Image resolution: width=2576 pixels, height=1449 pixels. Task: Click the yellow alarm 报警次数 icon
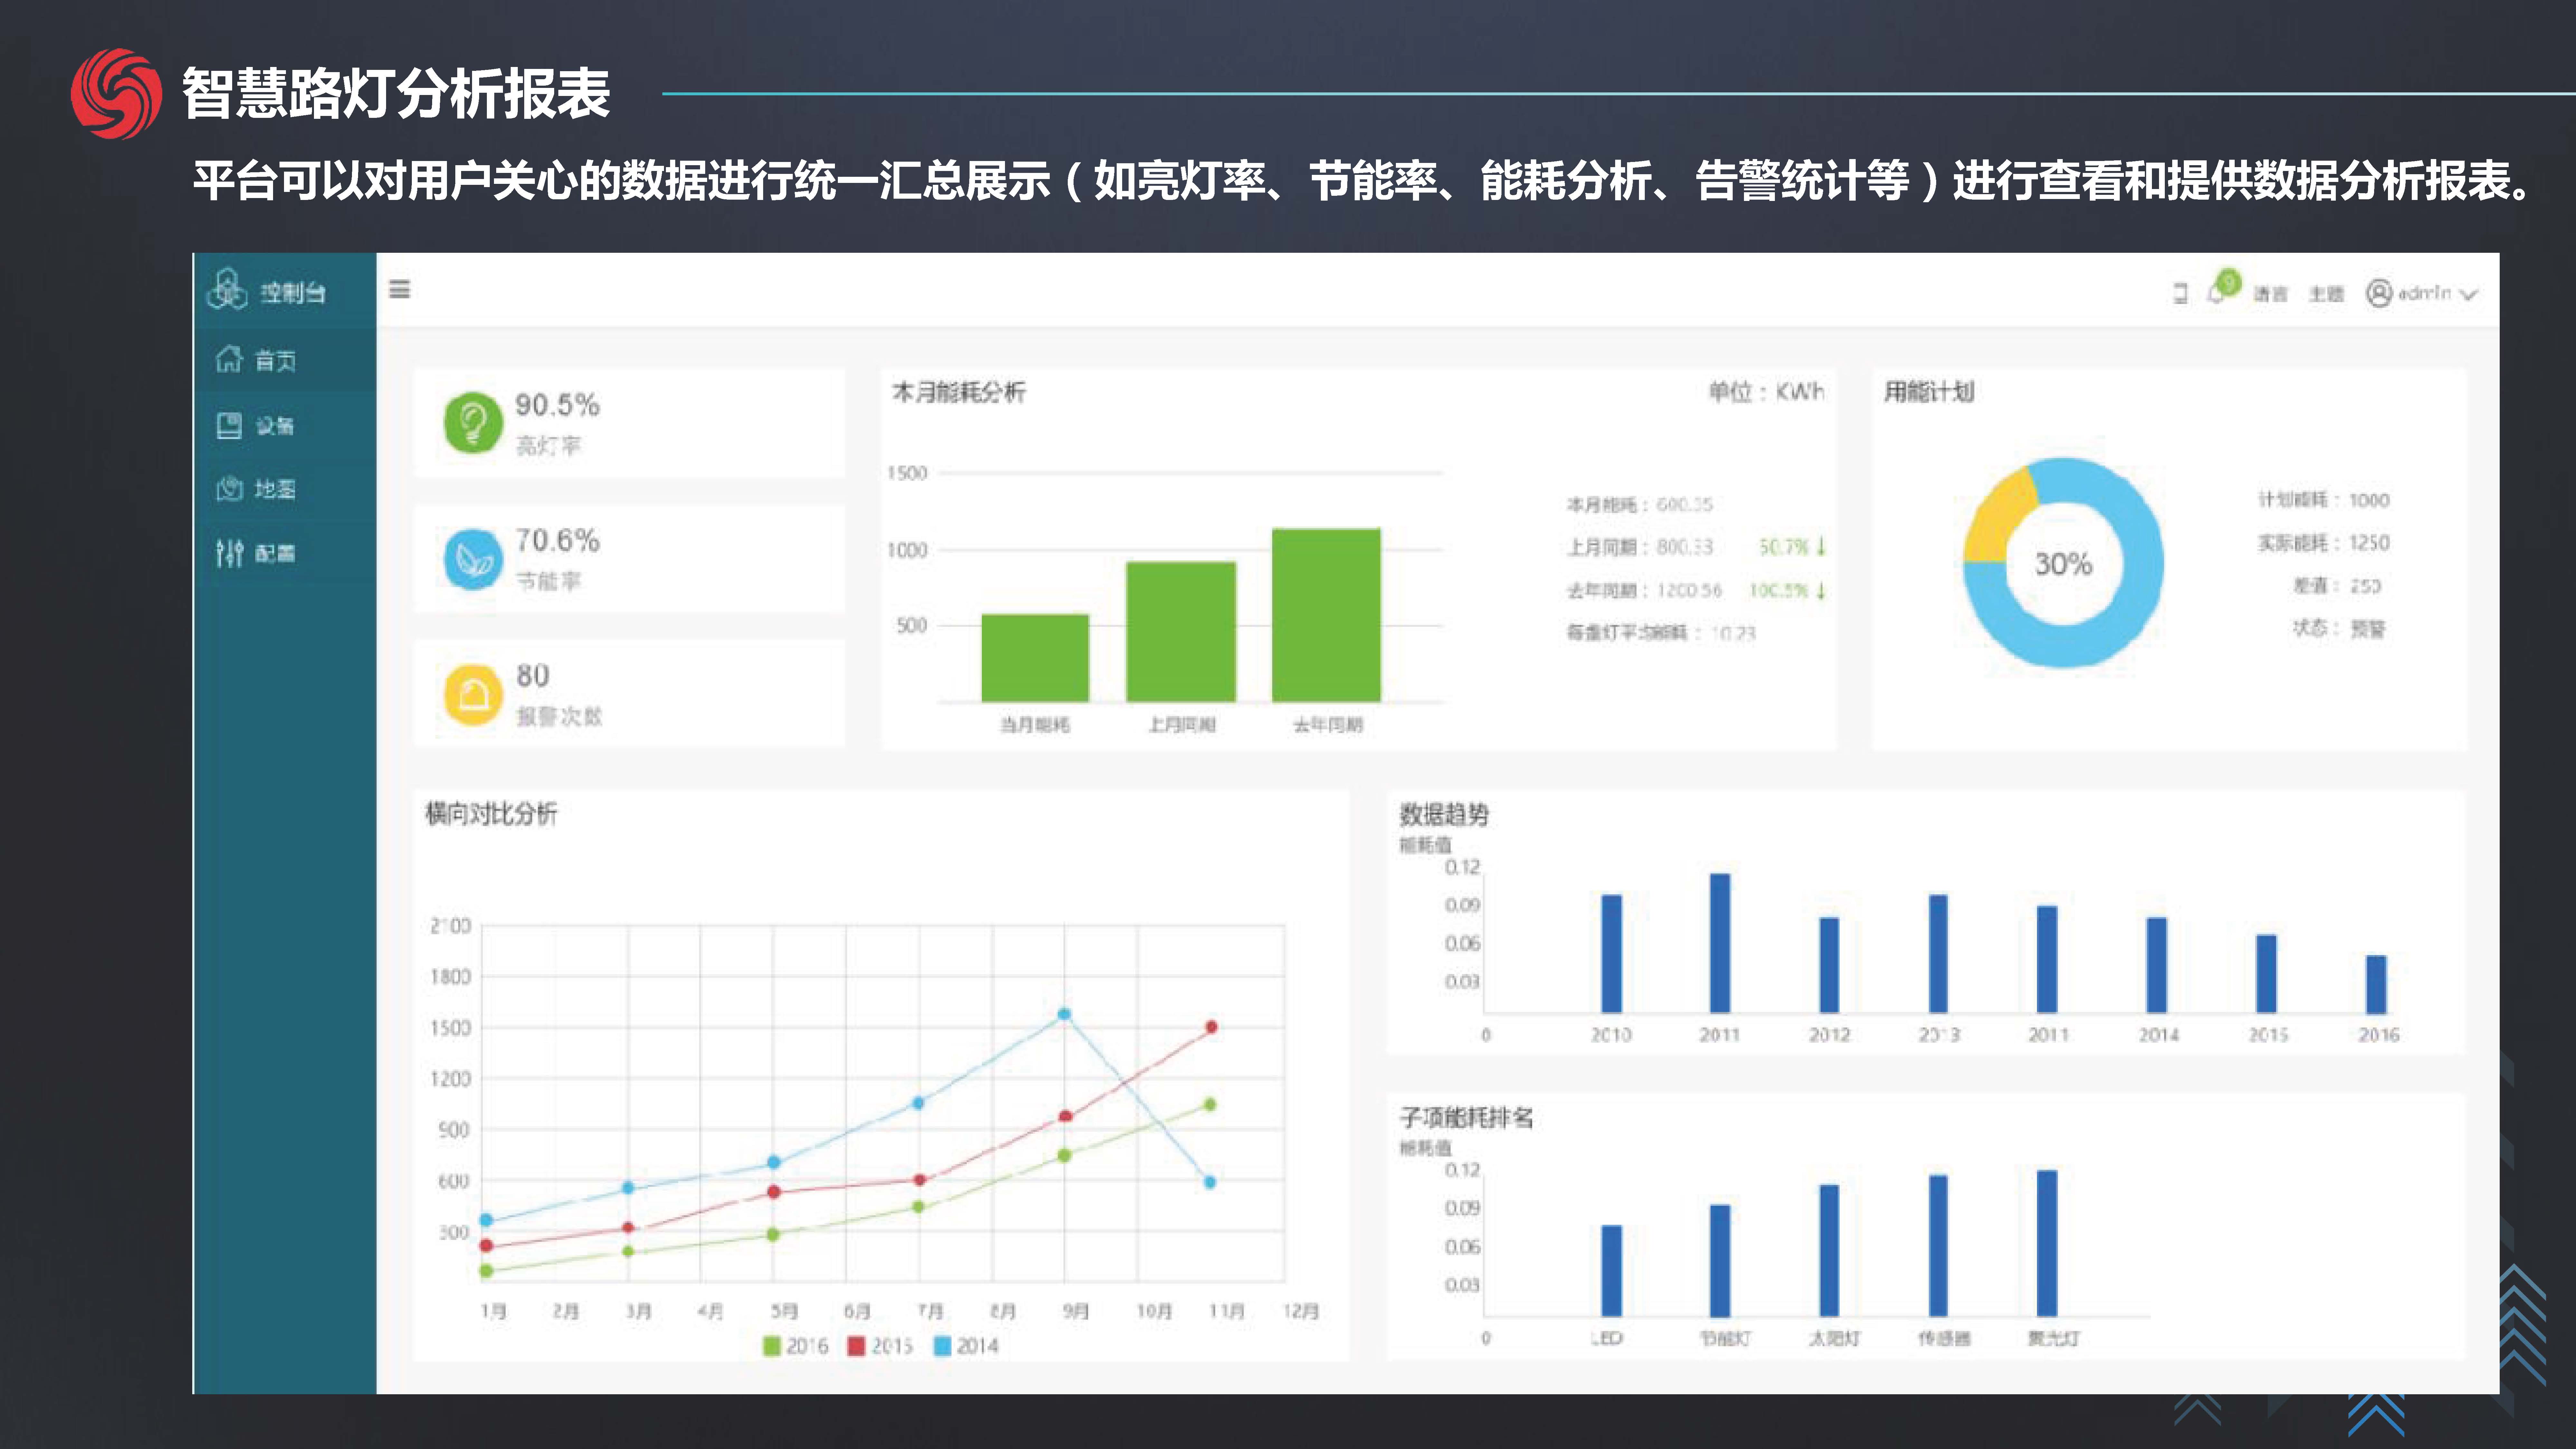click(x=473, y=694)
